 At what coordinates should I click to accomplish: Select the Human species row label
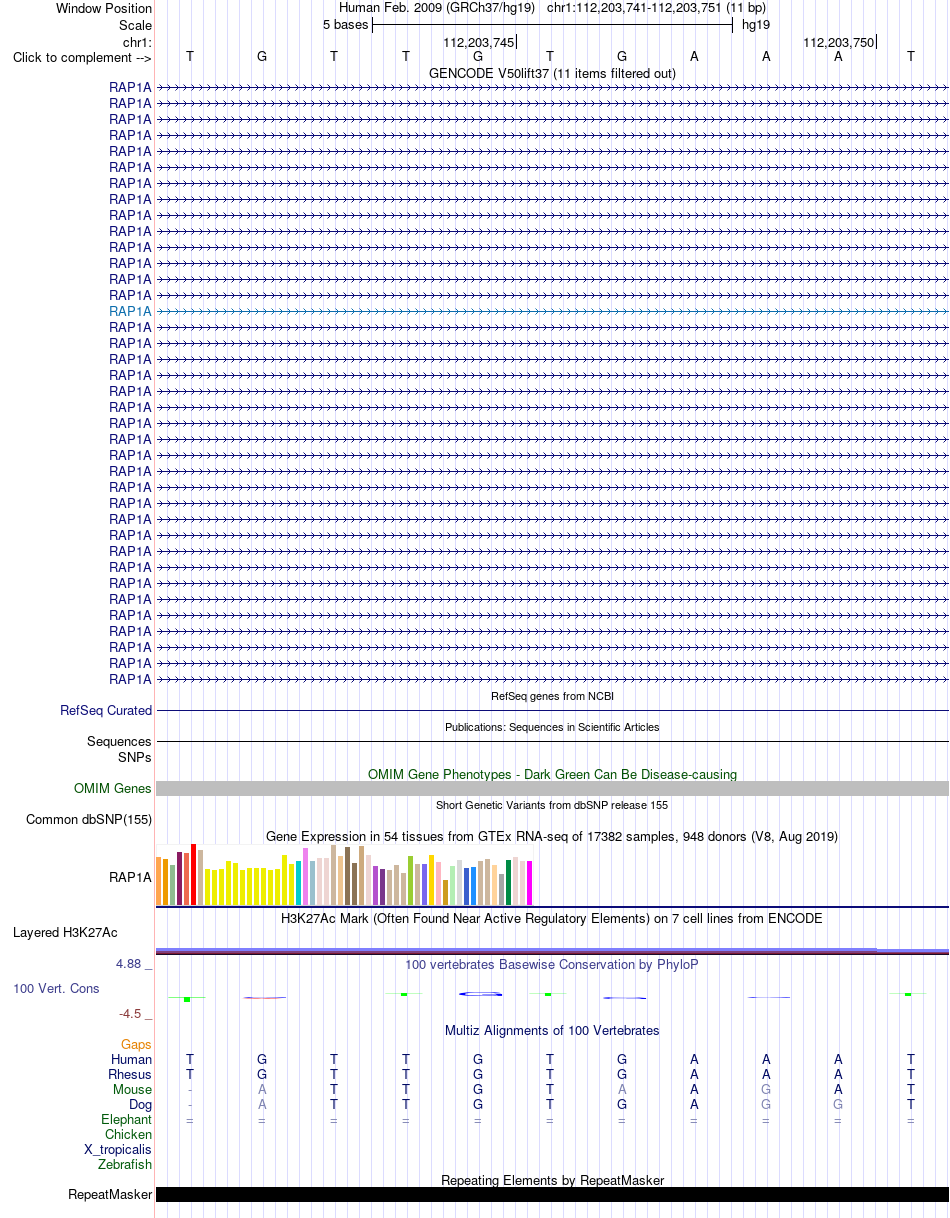pos(131,1059)
